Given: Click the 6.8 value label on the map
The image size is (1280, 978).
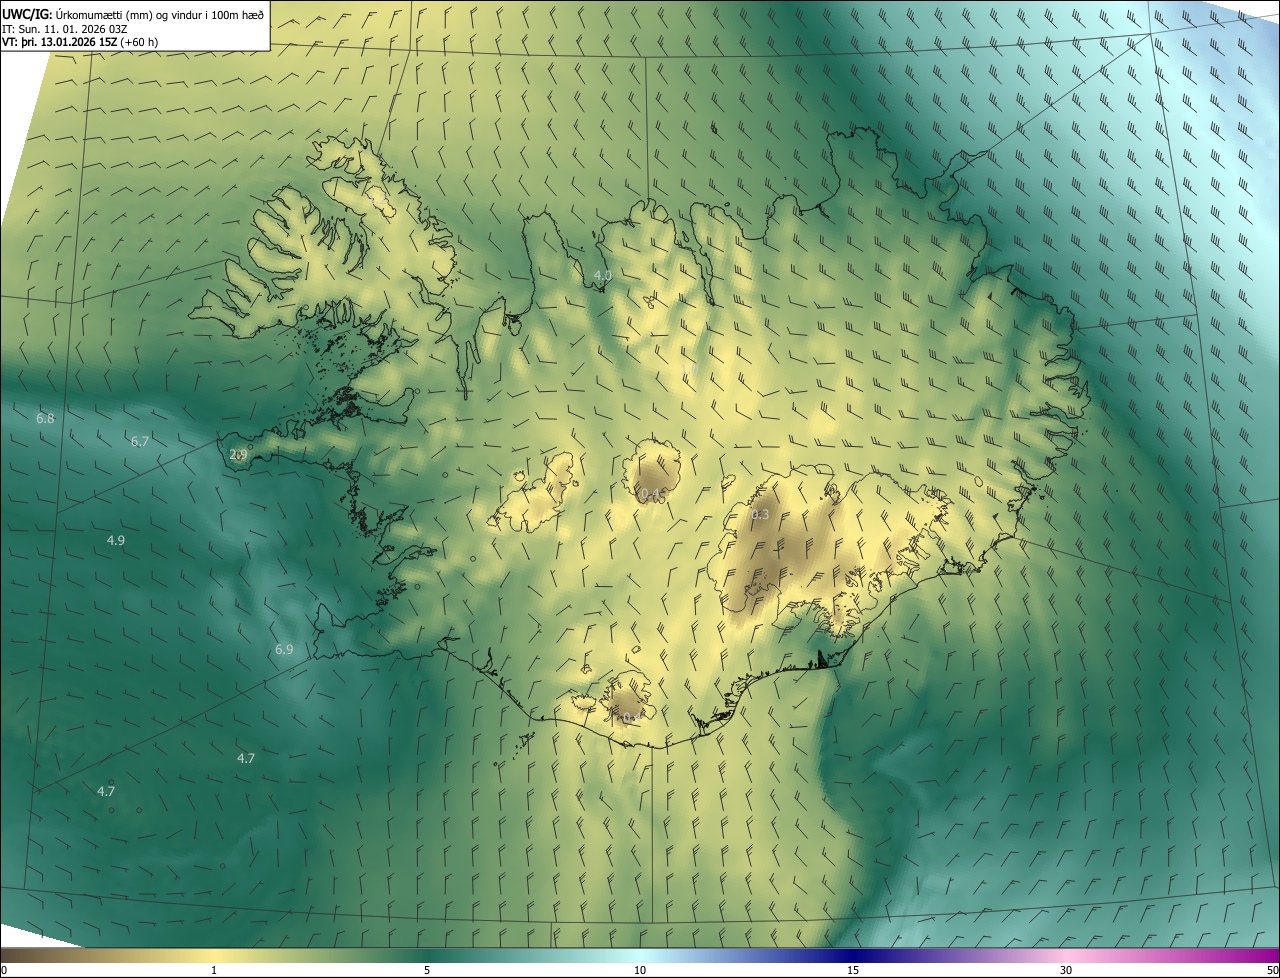Looking at the screenshot, I should (45, 418).
